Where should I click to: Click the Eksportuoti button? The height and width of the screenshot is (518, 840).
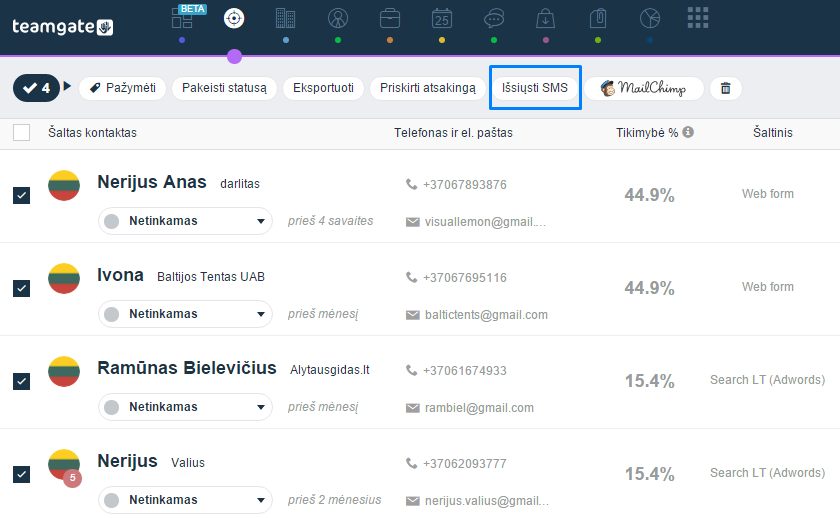pos(323,88)
